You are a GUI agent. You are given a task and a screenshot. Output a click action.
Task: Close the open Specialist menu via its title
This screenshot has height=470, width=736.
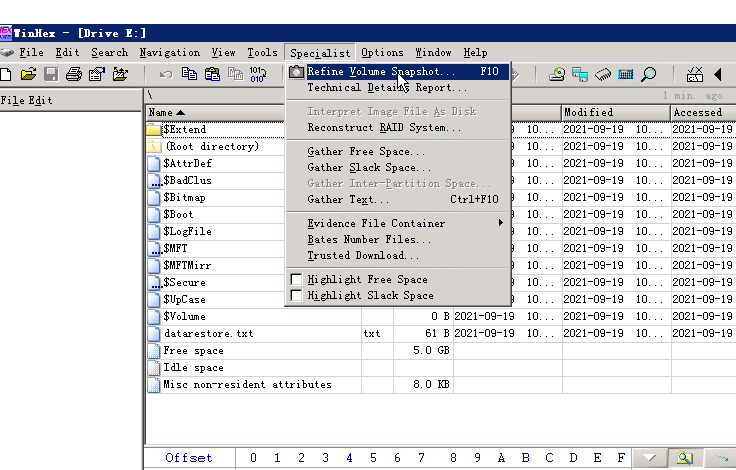coord(320,53)
